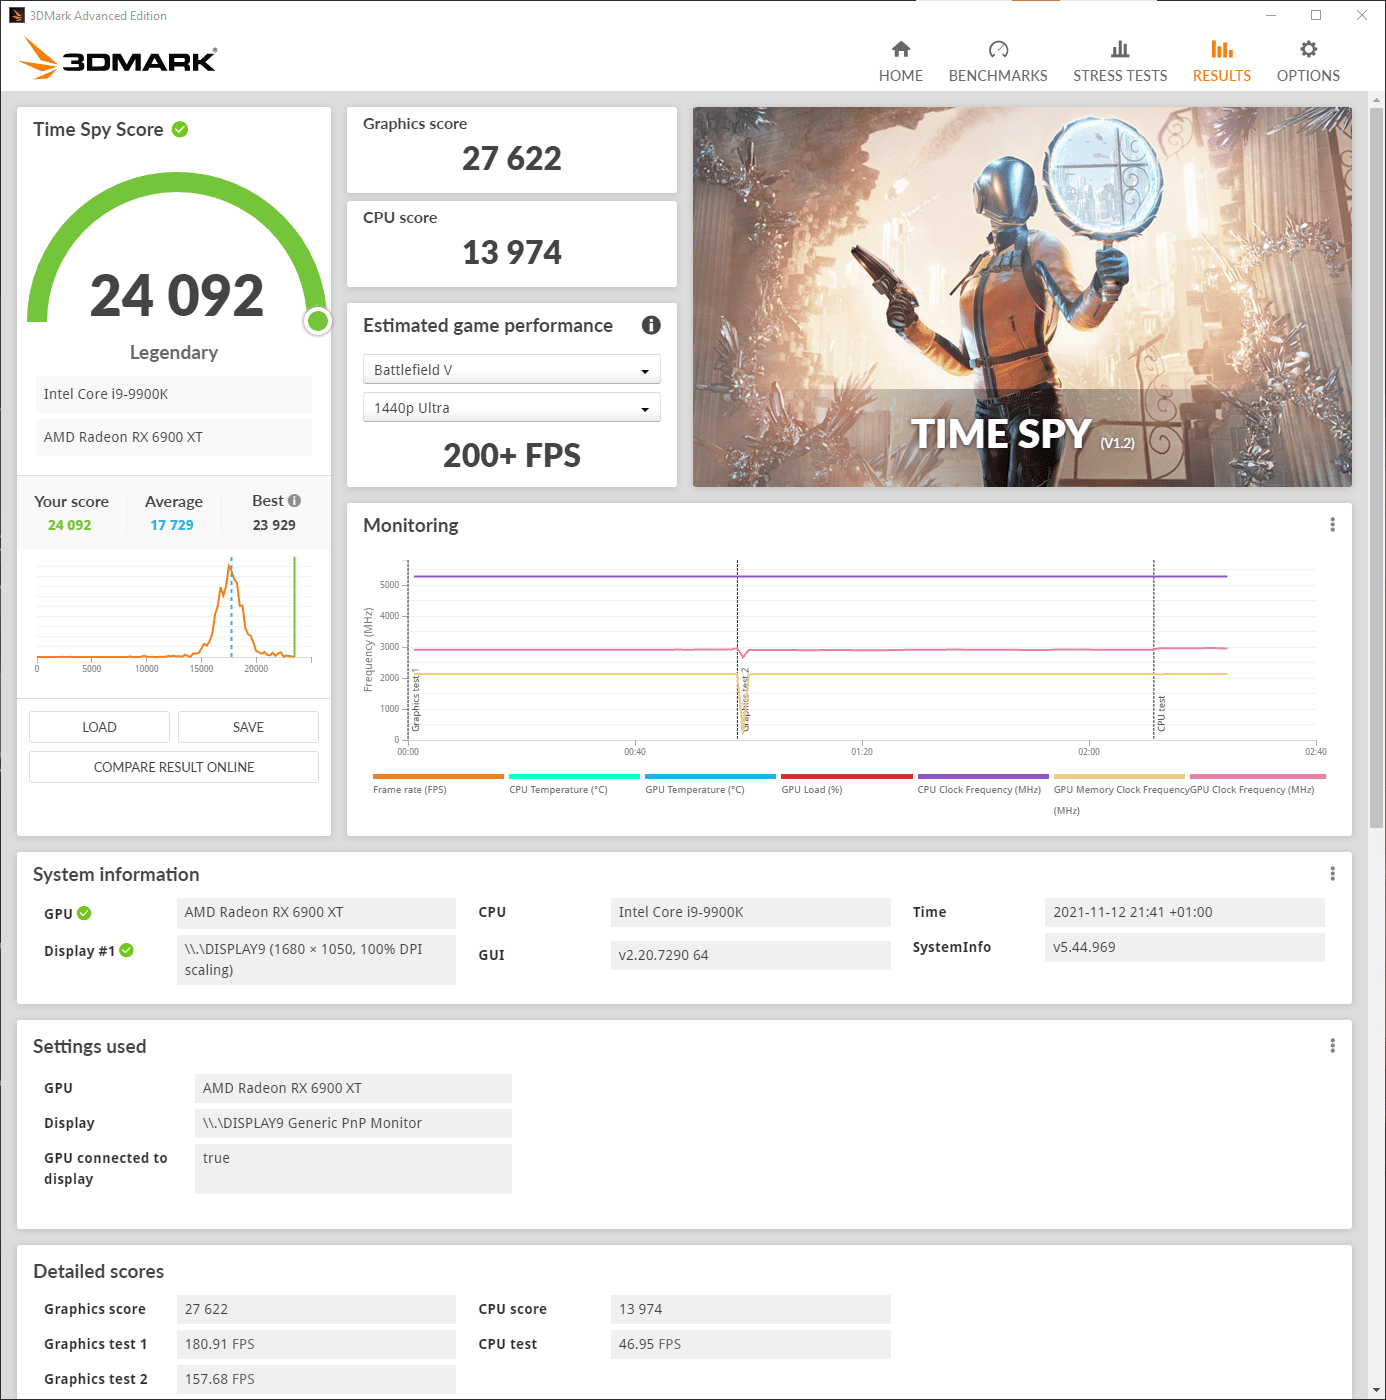Click green checkmark next to Display #1
Screen dimensions: 1386x1400
[x=126, y=951]
